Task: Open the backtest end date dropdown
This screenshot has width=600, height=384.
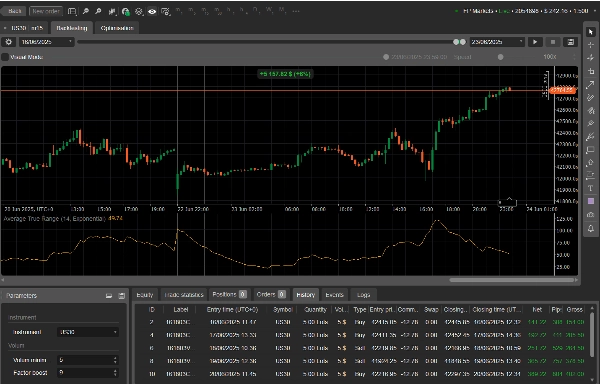Action: 497,42
